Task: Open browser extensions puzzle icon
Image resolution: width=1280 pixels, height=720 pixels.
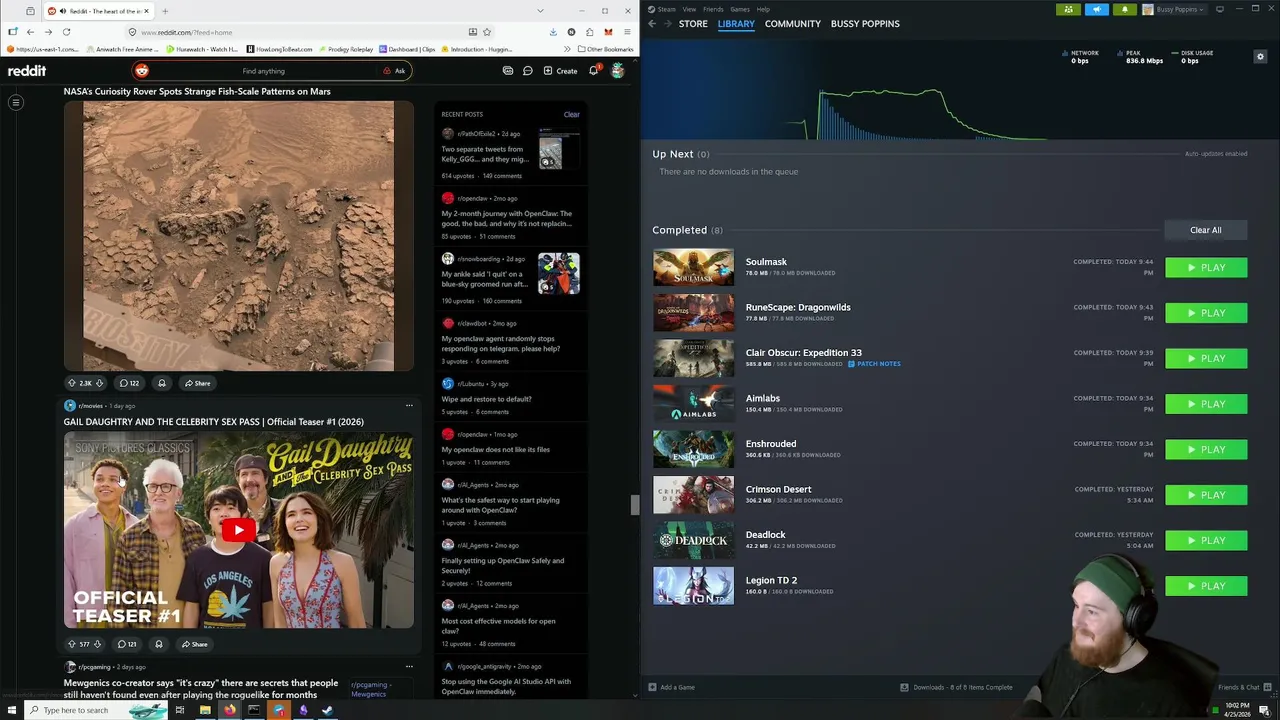Action: tap(590, 32)
